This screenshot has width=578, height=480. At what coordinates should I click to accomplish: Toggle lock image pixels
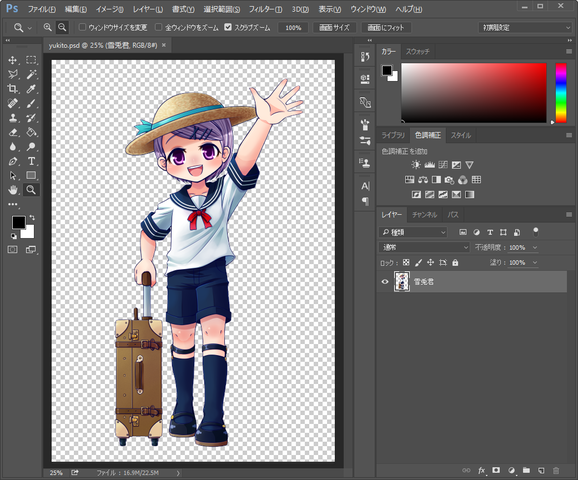418,262
